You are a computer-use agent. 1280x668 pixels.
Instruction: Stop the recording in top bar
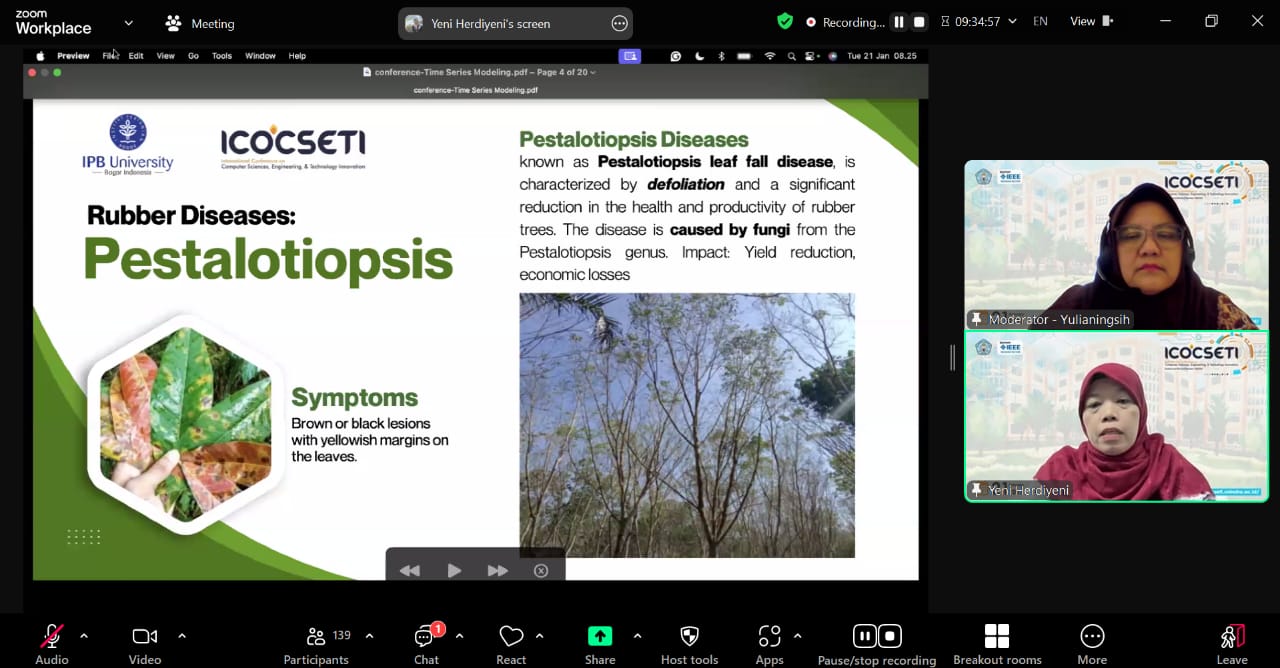click(x=919, y=22)
